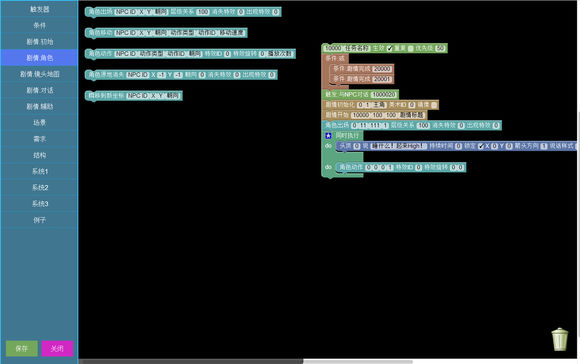This screenshot has width=580, height=364.
Task: Select the 同时执行 block header
Action: [x=347, y=136]
